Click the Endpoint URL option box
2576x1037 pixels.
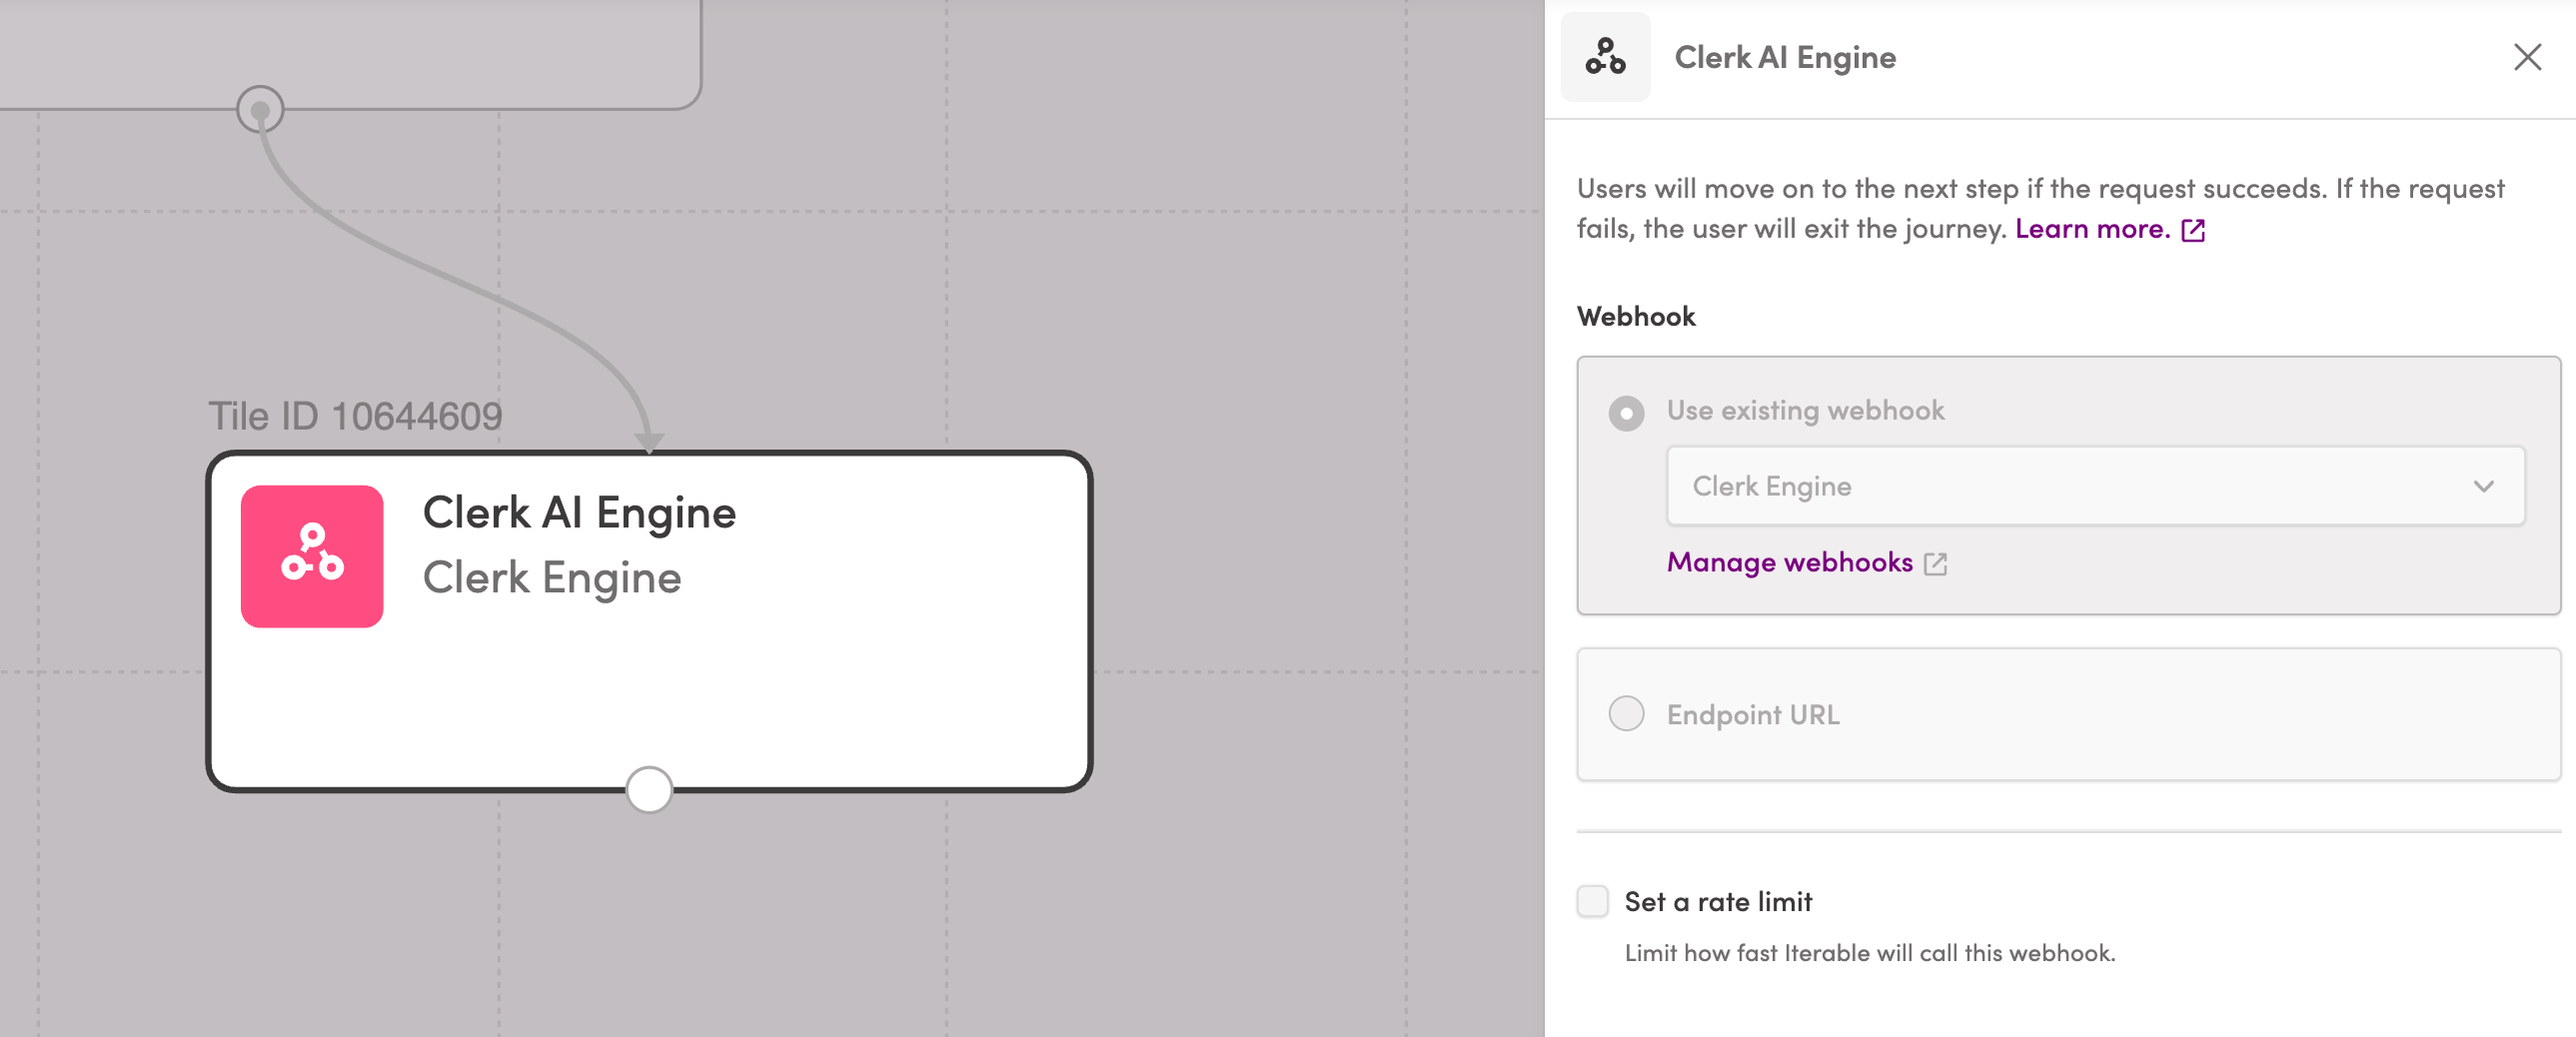coord(2068,713)
